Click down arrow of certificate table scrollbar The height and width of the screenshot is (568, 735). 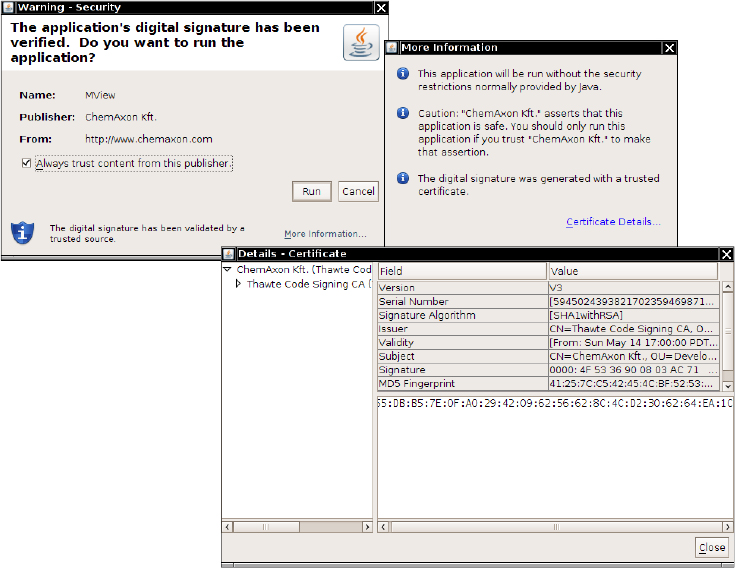727,386
